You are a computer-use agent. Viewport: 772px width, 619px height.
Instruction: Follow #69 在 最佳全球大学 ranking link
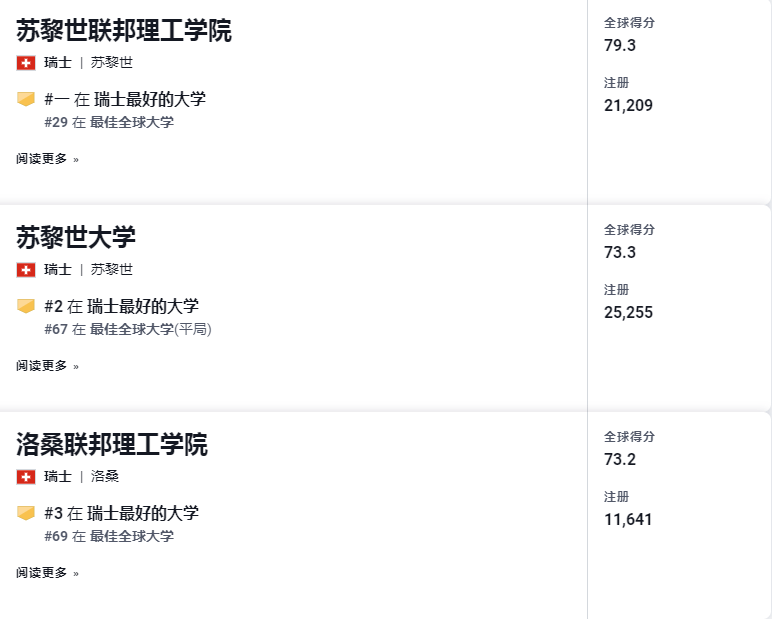[x=109, y=536]
